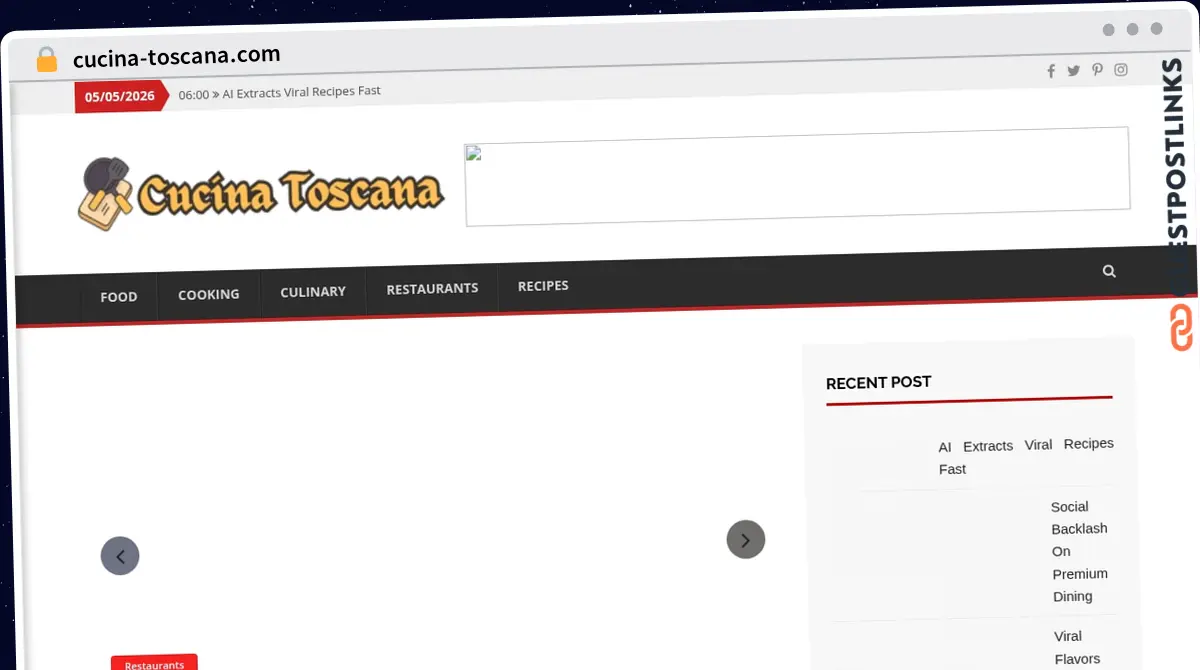Open the Twitter social icon
The width and height of the screenshot is (1200, 670).
1074,70
